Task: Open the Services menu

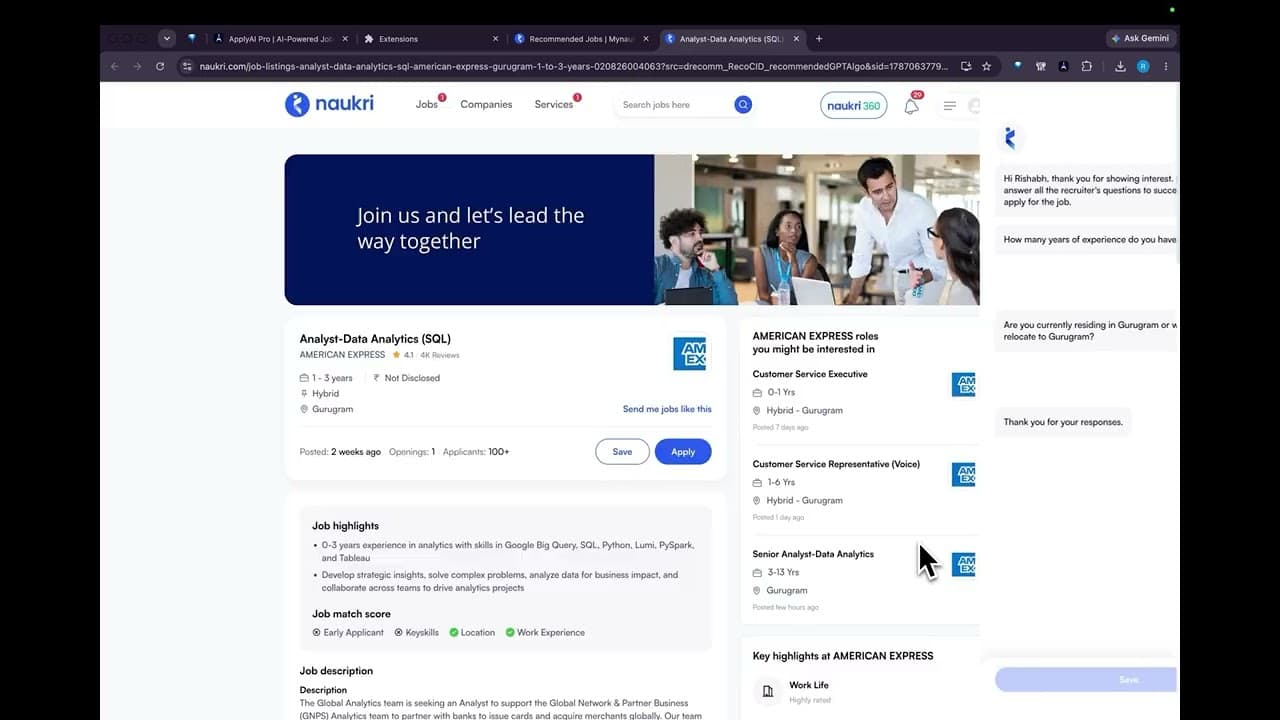Action: coord(553,104)
